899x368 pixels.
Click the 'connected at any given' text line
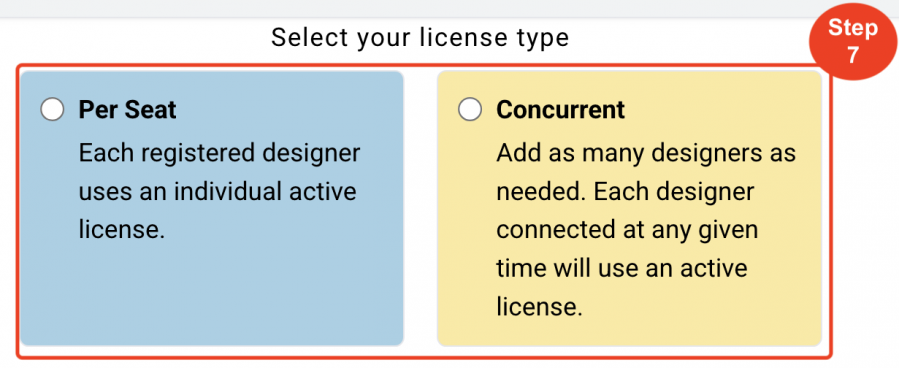coord(627,230)
